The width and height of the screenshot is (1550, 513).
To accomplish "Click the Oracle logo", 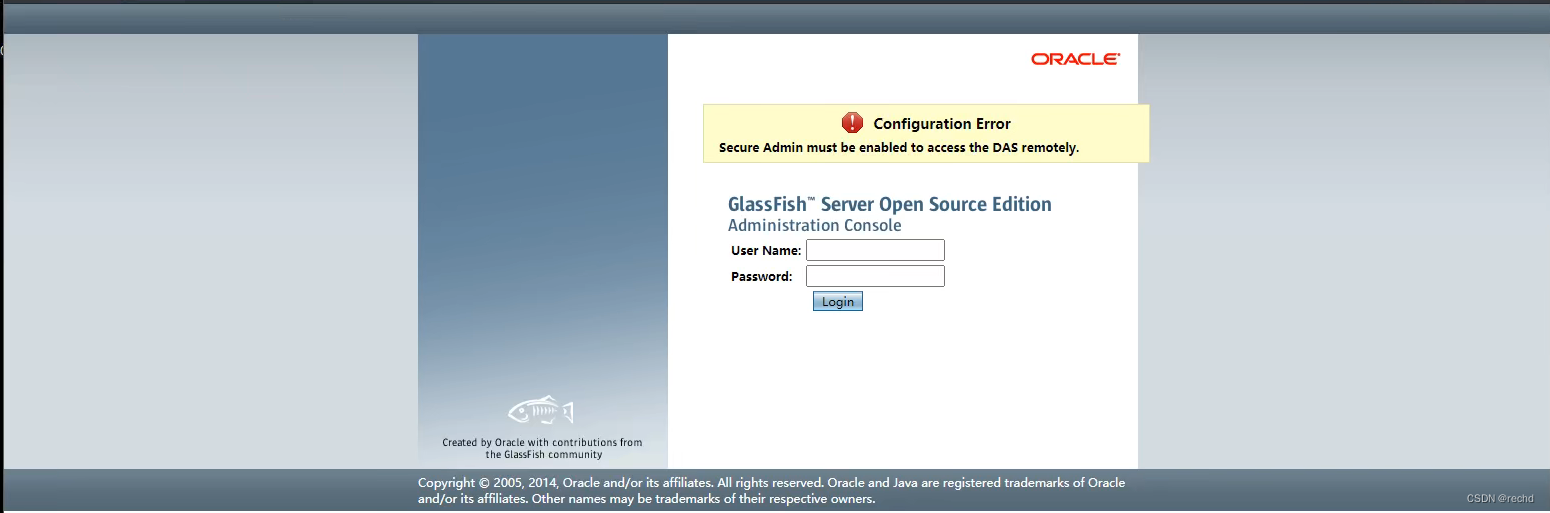I will (1075, 59).
